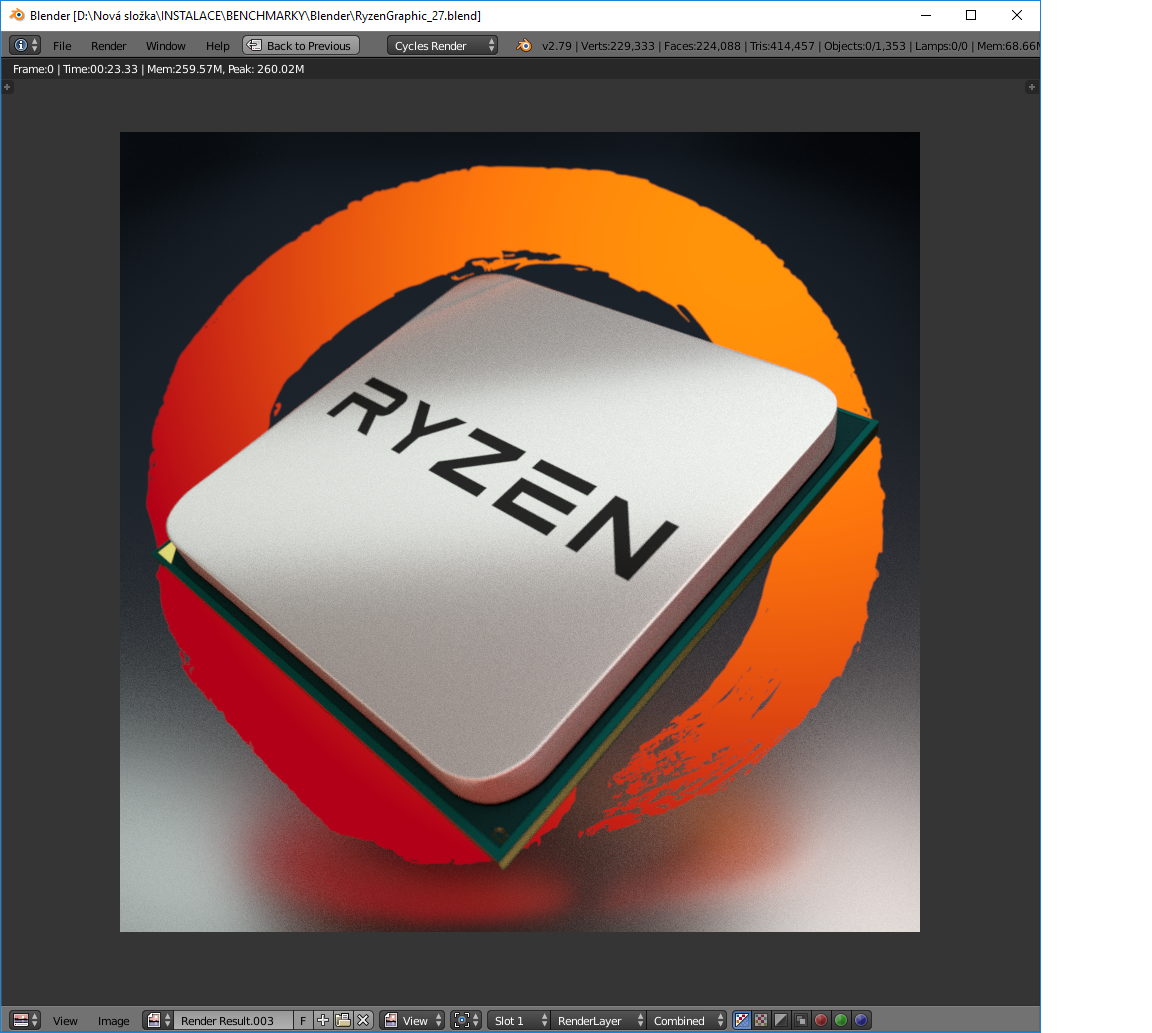Click the new image plus icon
Screen dimensions: 1152x1033
point(323,1020)
